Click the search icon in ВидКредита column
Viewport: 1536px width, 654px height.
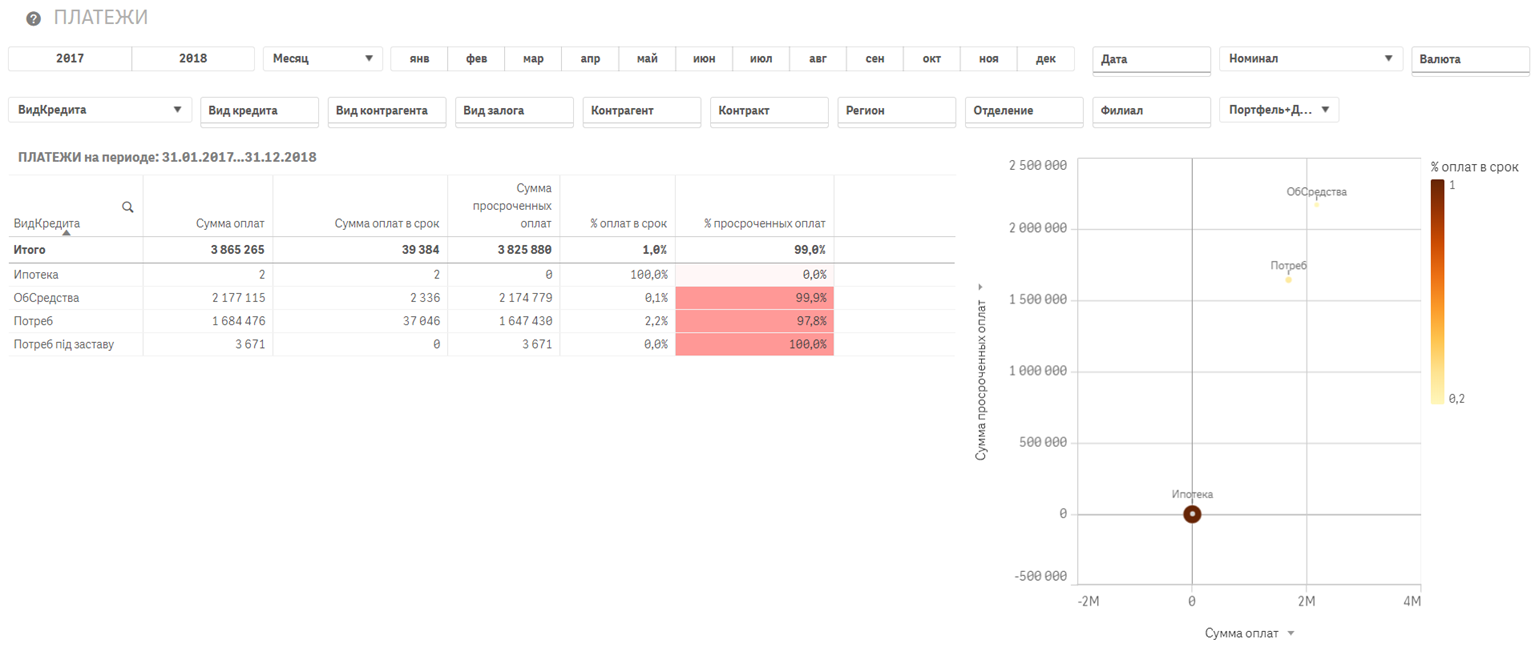(x=127, y=207)
